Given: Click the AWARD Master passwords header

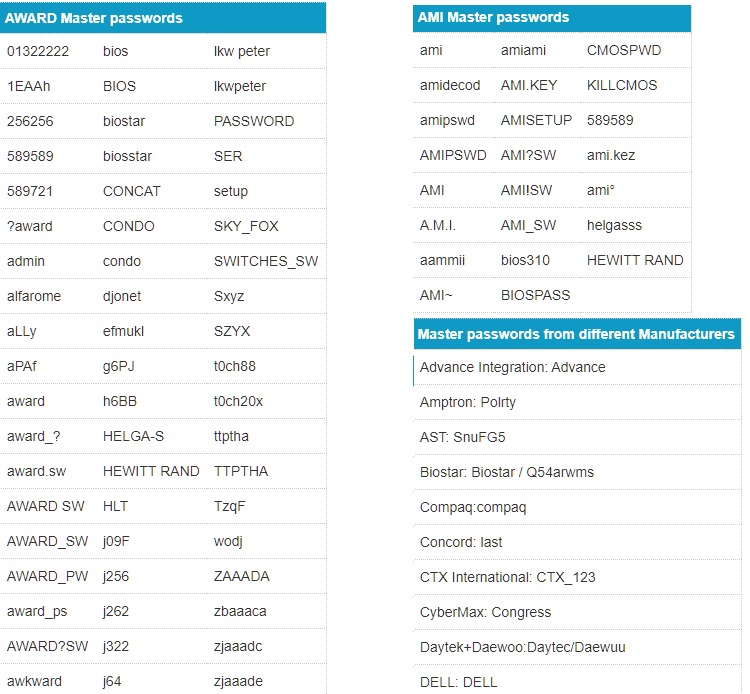Looking at the screenshot, I should (94, 18).
